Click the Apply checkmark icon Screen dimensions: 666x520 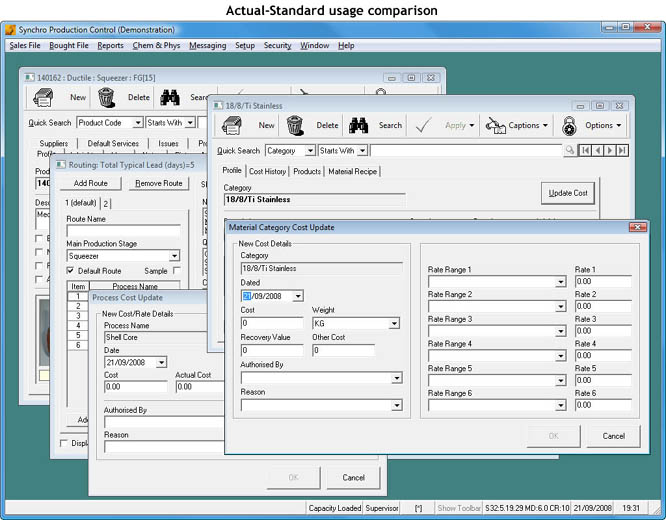[x=423, y=125]
